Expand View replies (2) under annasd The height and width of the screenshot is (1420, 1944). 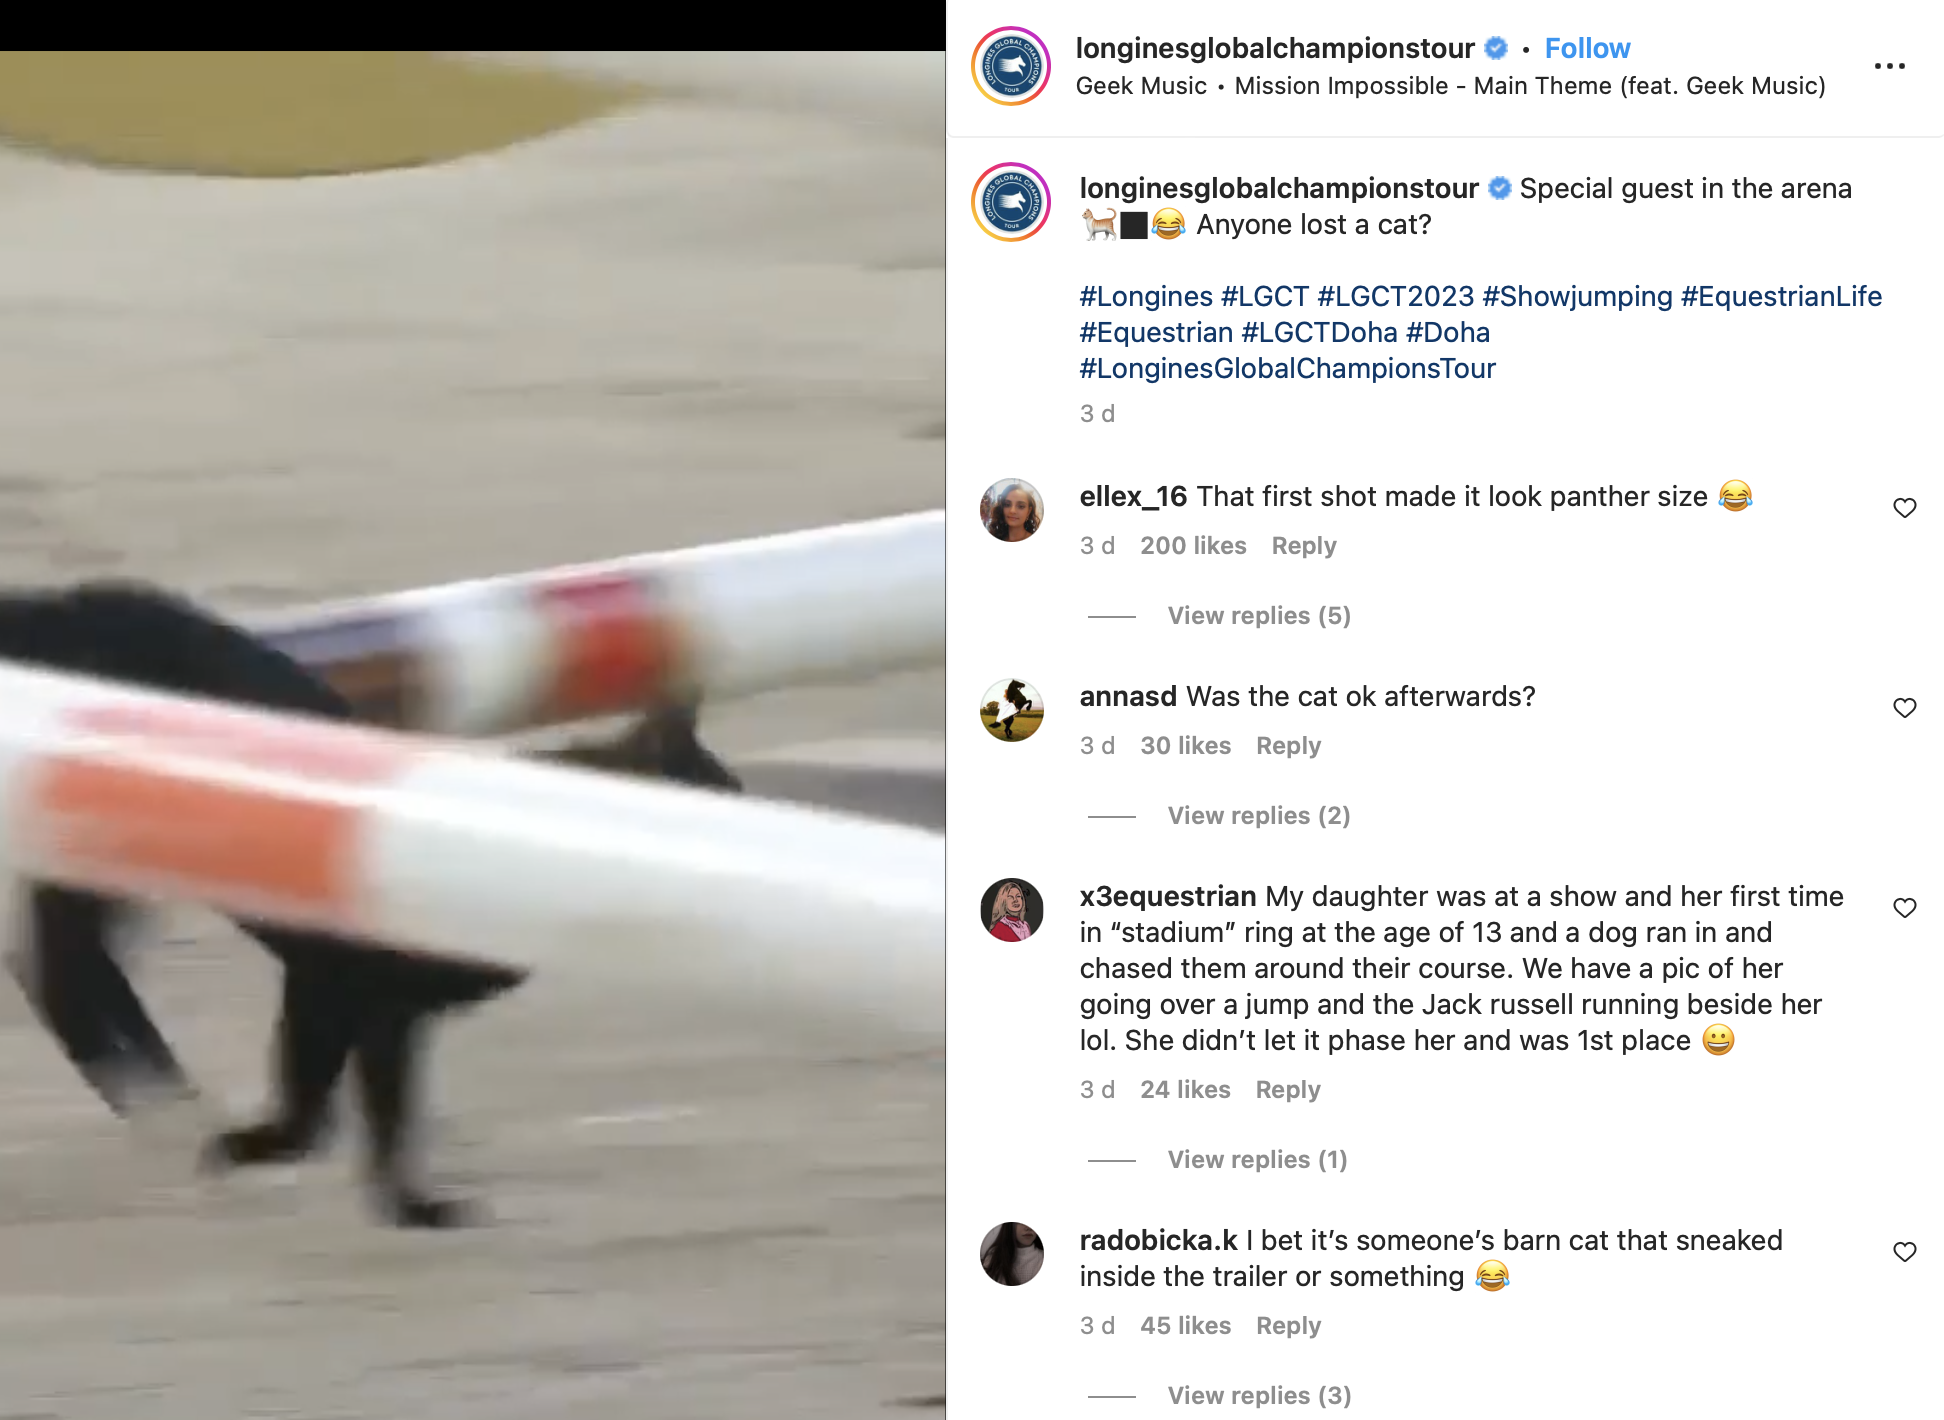click(1259, 816)
